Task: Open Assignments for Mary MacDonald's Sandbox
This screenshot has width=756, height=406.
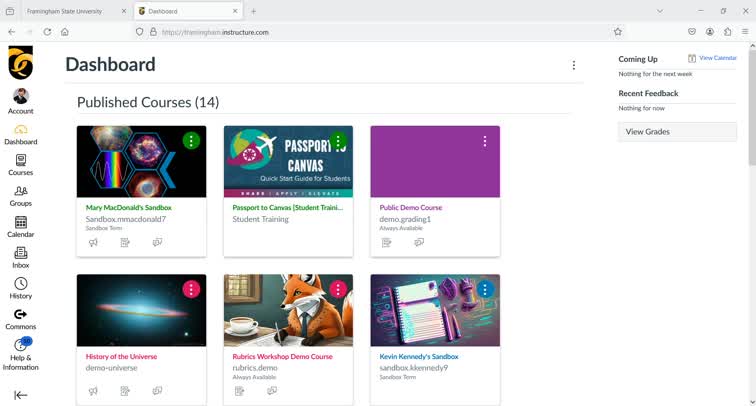Action: (x=125, y=242)
